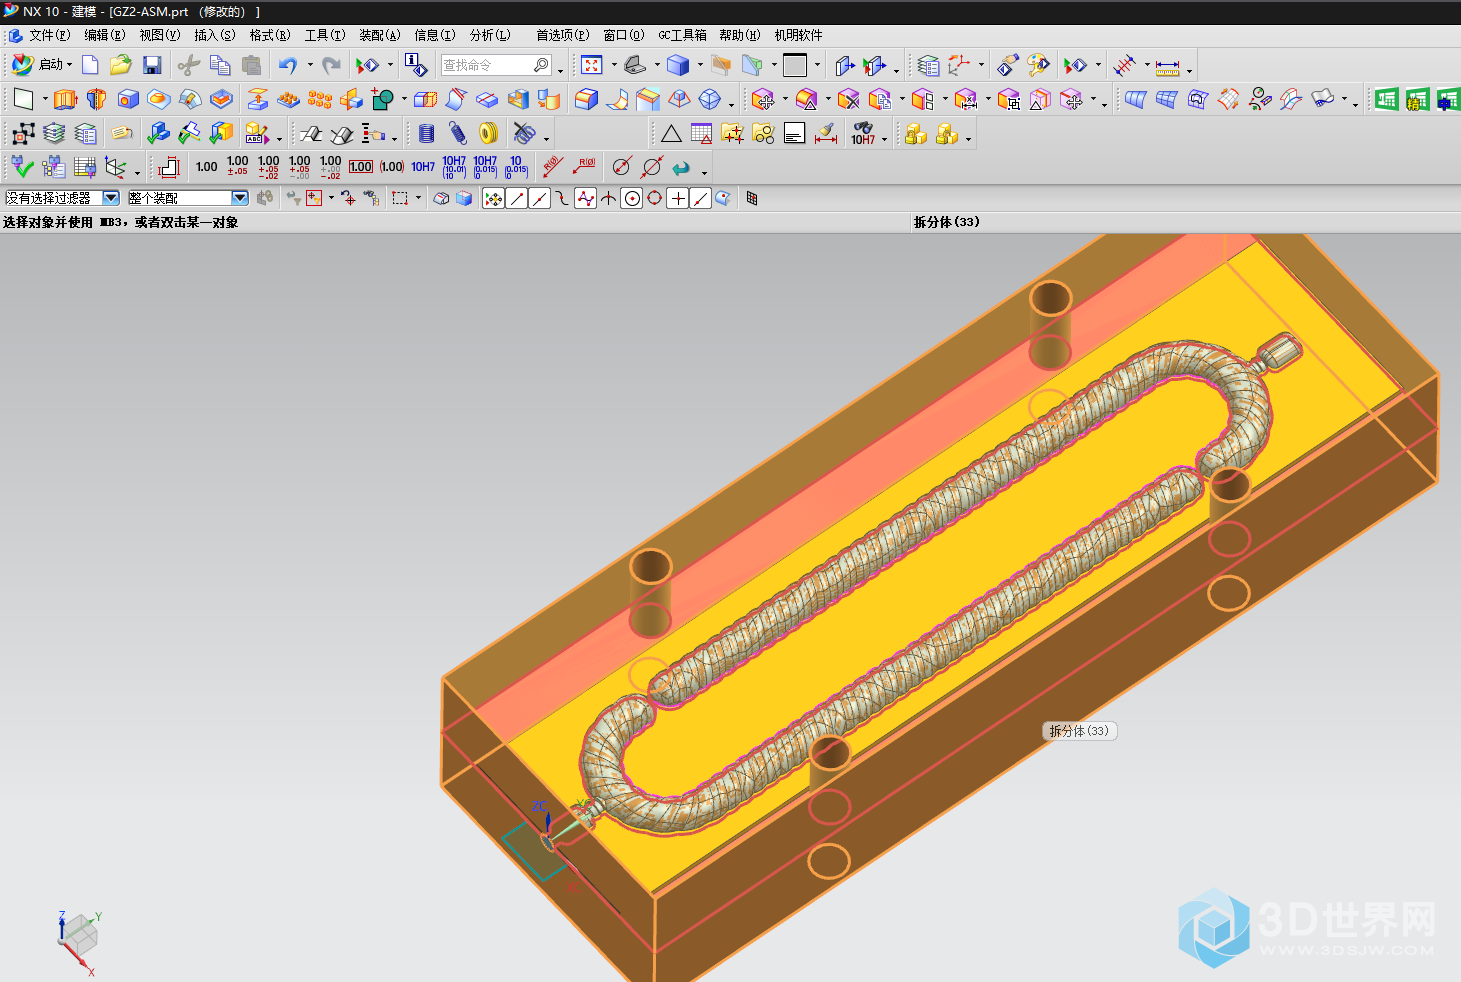Click the green spreadsheet icon labeled 精

pos(1417,99)
